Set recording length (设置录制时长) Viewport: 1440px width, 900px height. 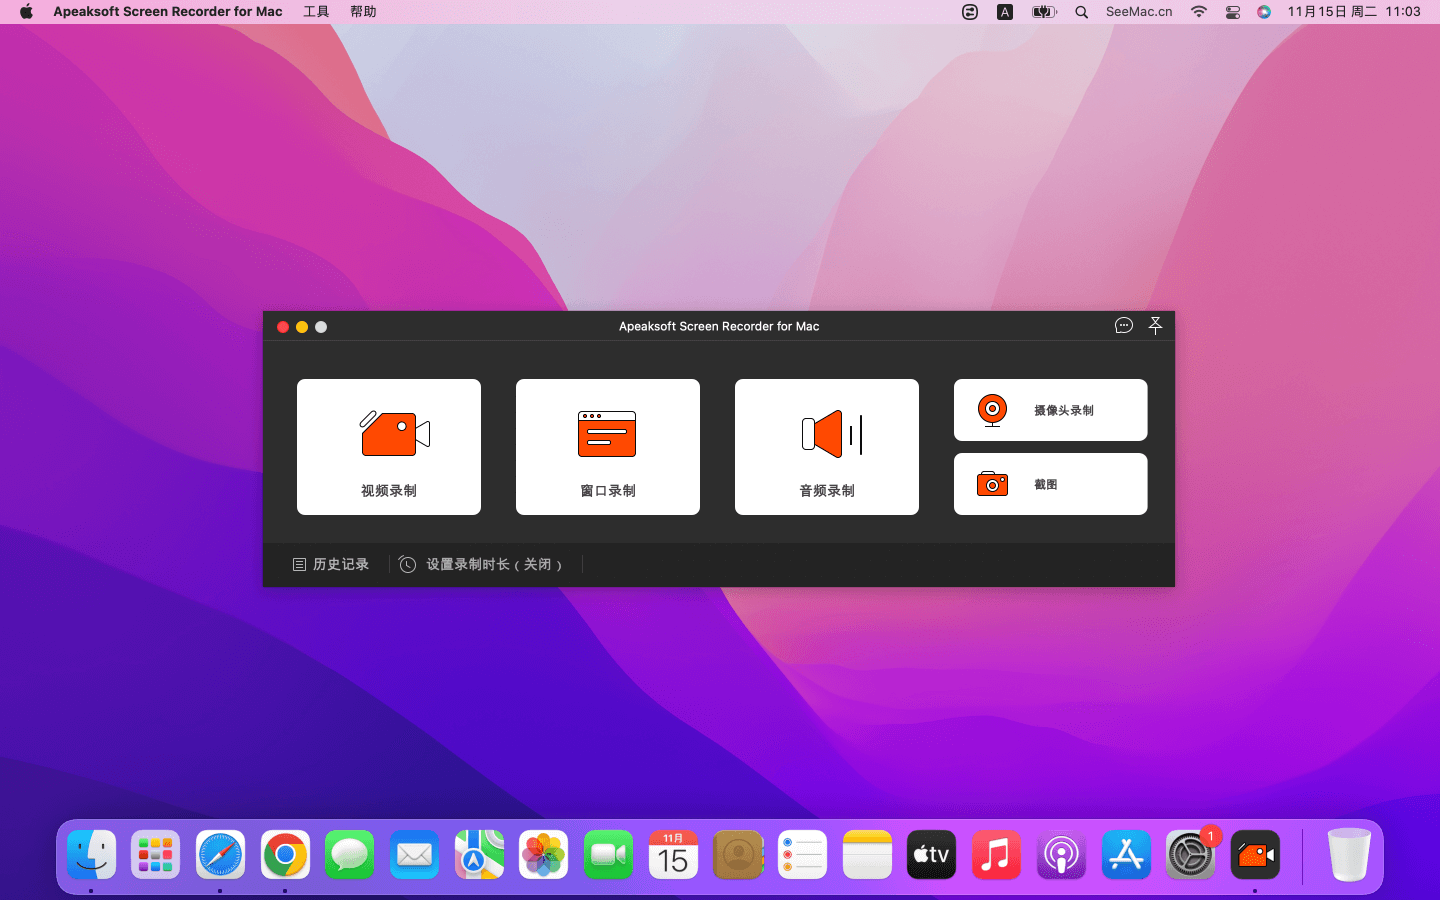coord(480,565)
